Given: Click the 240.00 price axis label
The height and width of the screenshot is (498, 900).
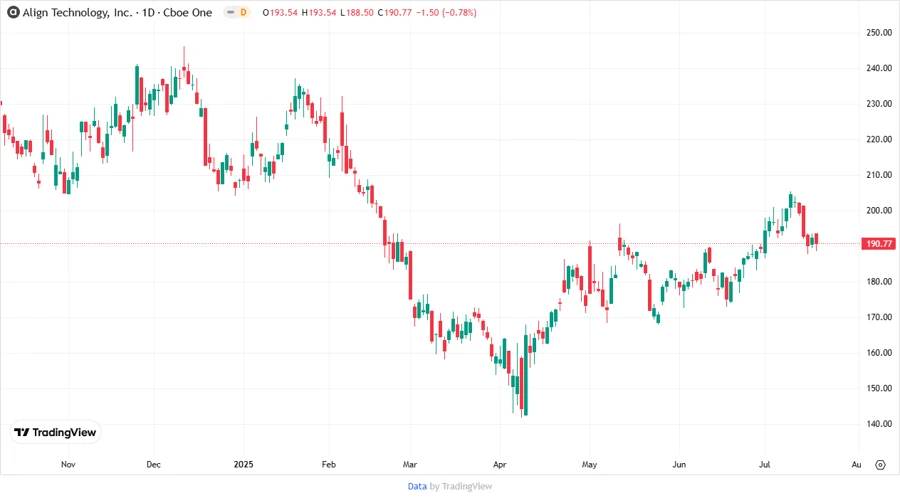Looking at the screenshot, I should (879, 68).
